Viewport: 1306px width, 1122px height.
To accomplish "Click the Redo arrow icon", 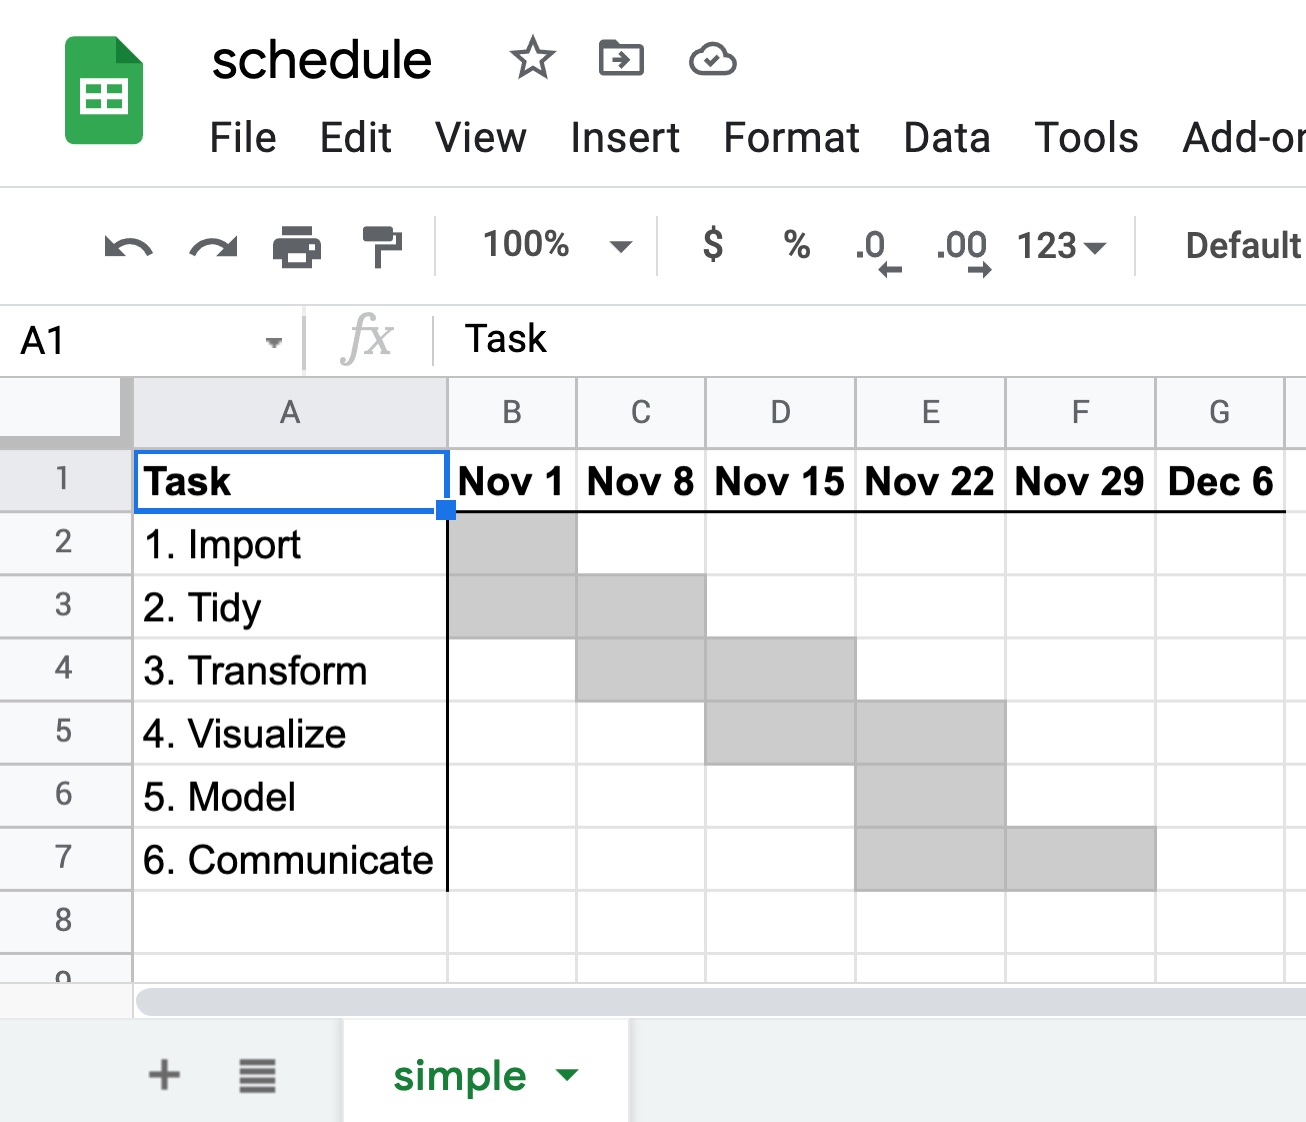I will [213, 246].
